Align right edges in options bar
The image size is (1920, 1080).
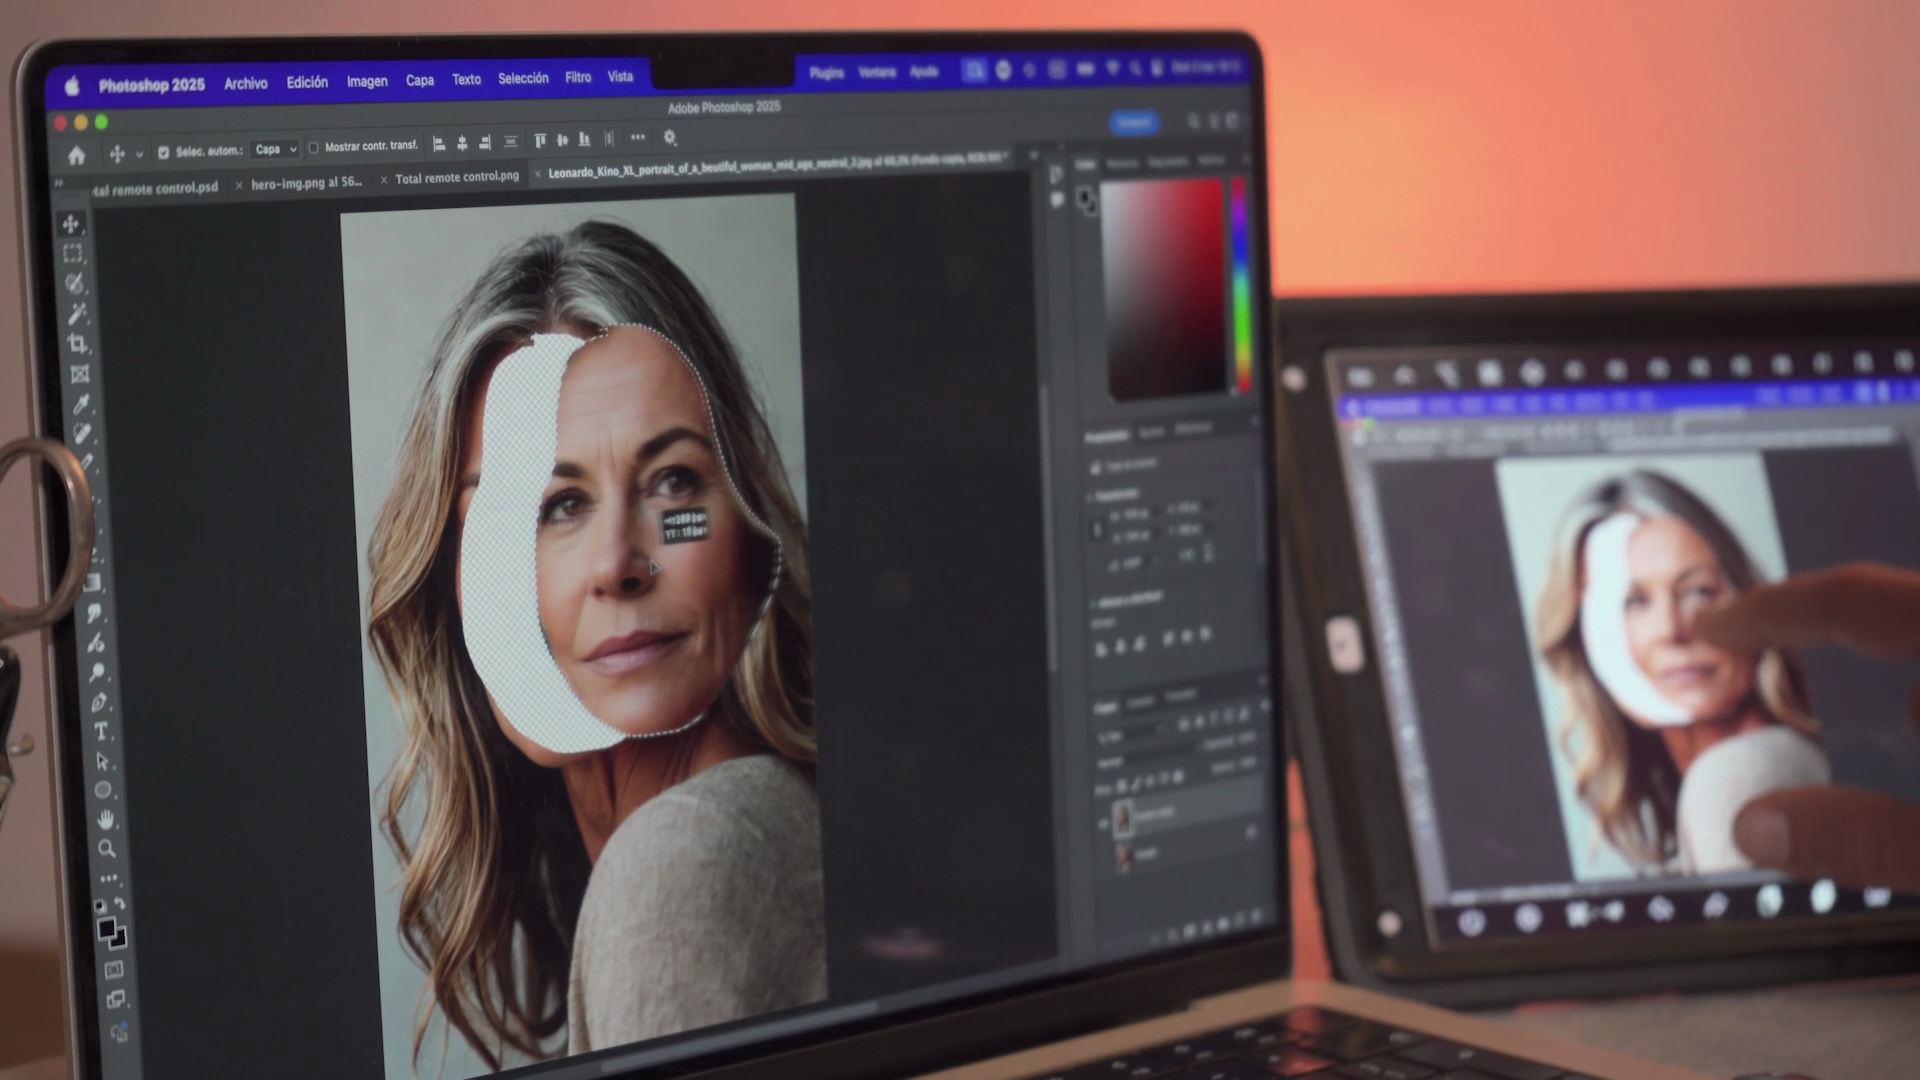tap(485, 143)
